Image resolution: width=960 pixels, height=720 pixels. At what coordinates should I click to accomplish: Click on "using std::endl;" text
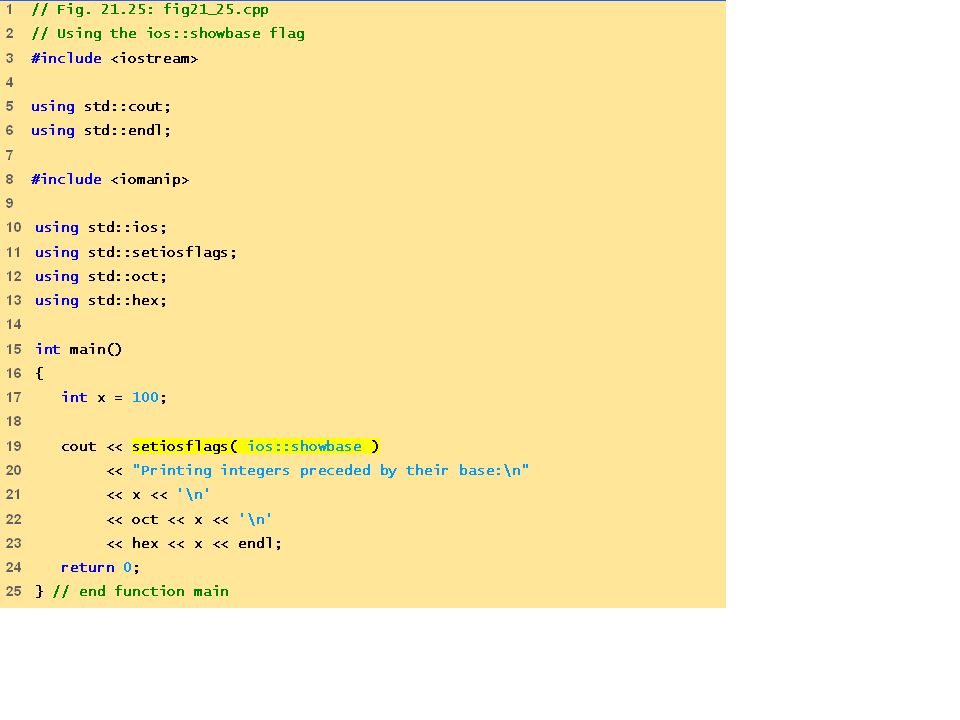pos(101,130)
